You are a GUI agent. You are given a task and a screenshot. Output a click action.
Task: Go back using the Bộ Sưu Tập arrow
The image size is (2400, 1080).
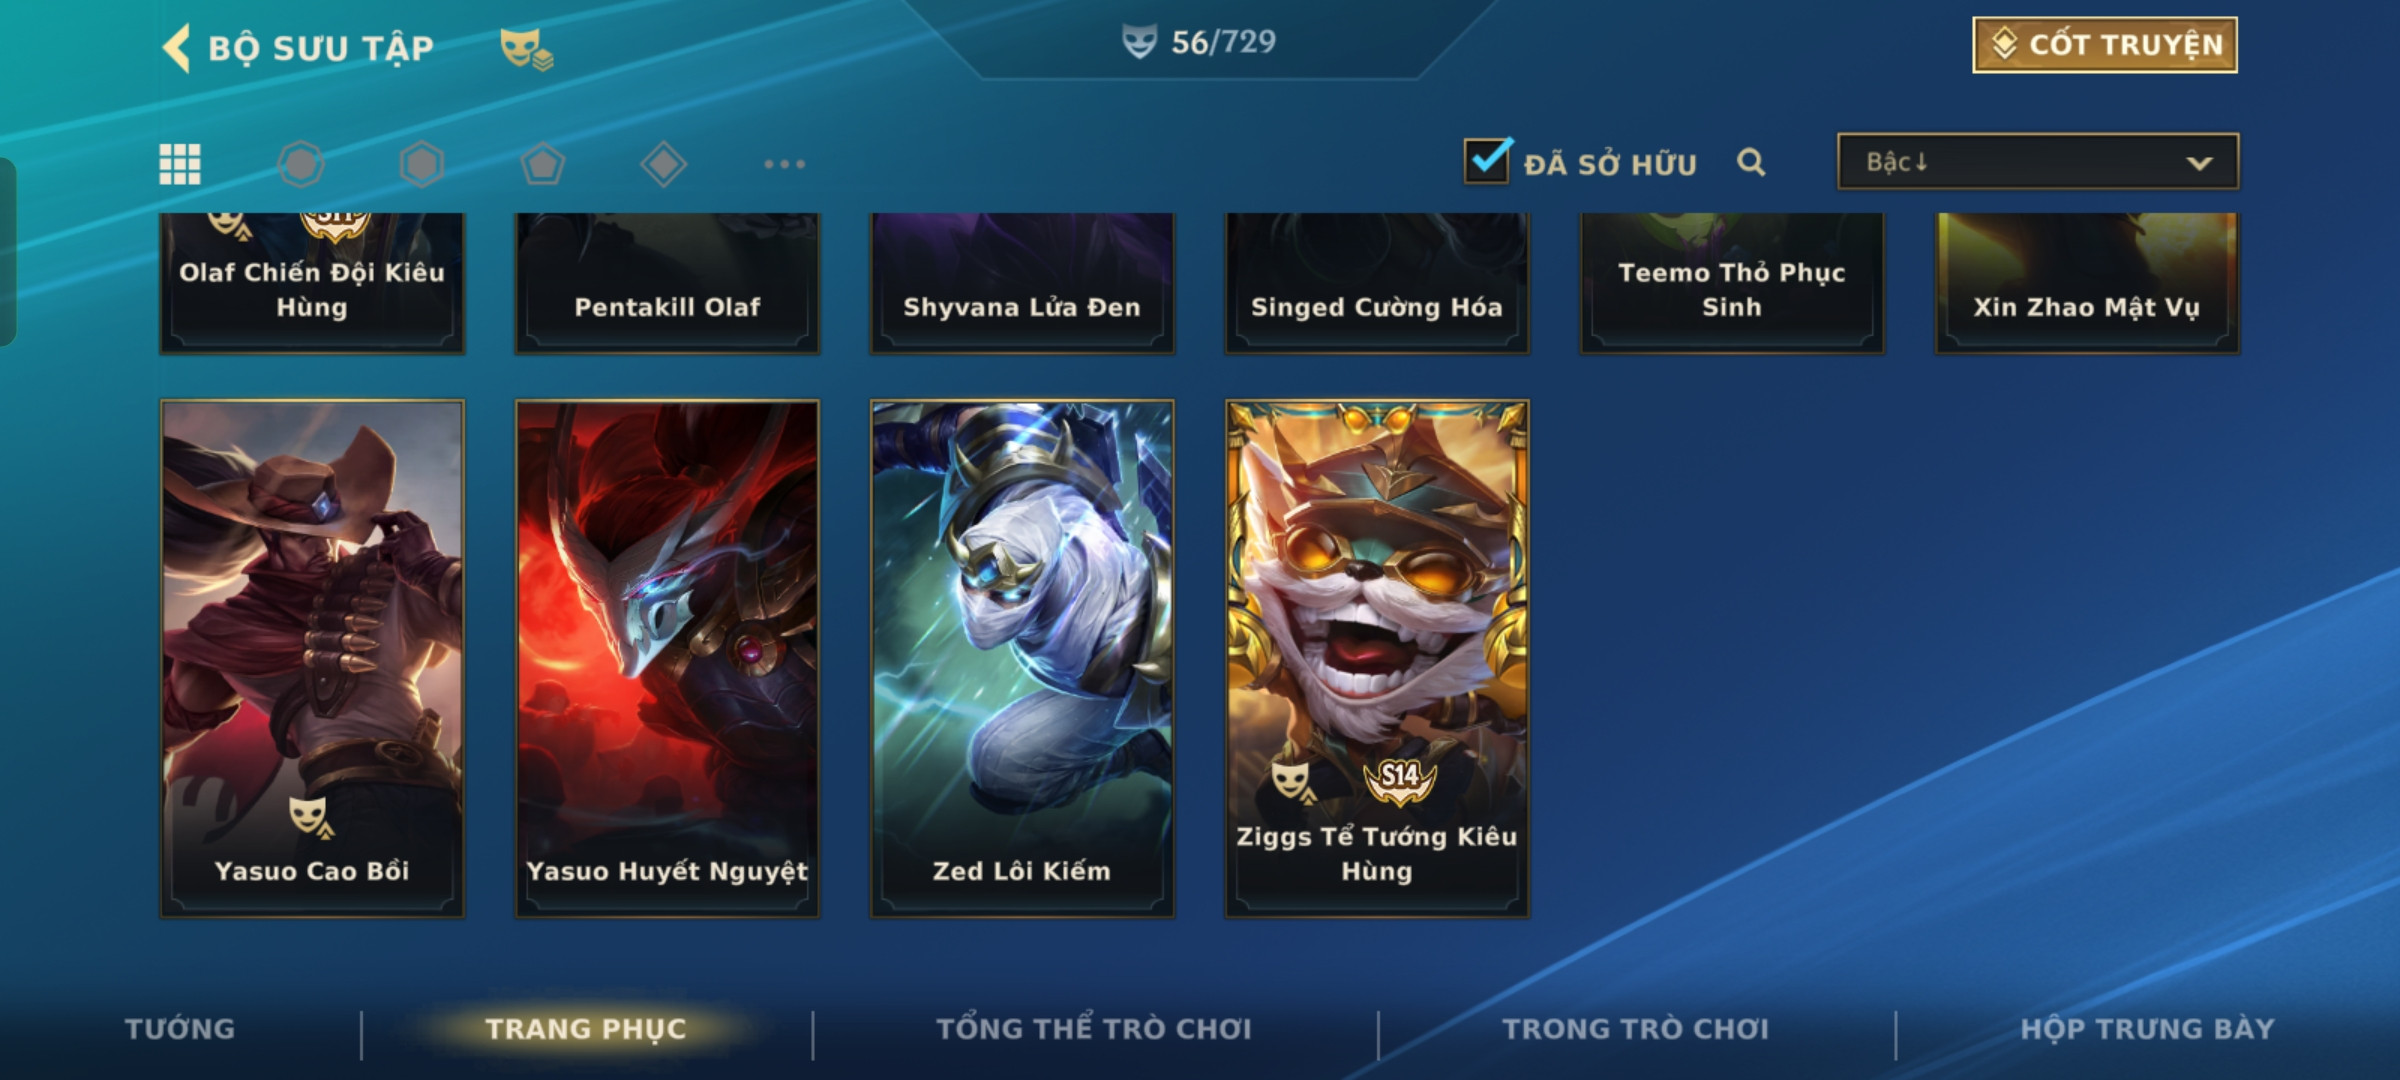tap(177, 47)
